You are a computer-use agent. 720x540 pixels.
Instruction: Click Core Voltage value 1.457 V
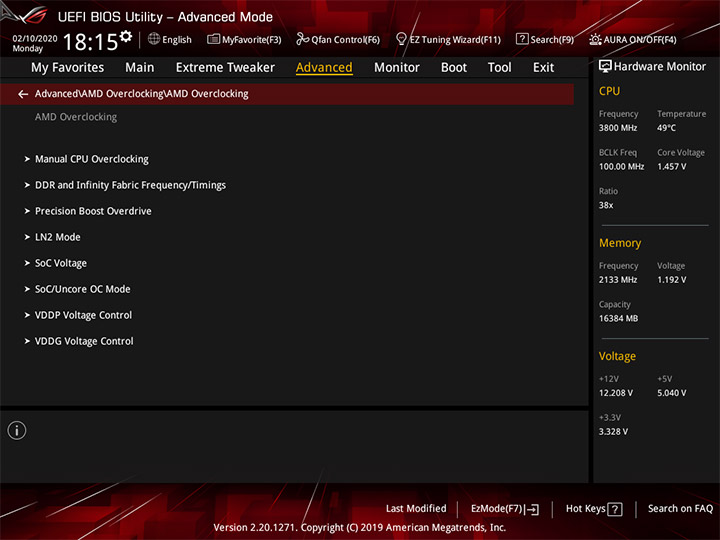click(x=671, y=167)
